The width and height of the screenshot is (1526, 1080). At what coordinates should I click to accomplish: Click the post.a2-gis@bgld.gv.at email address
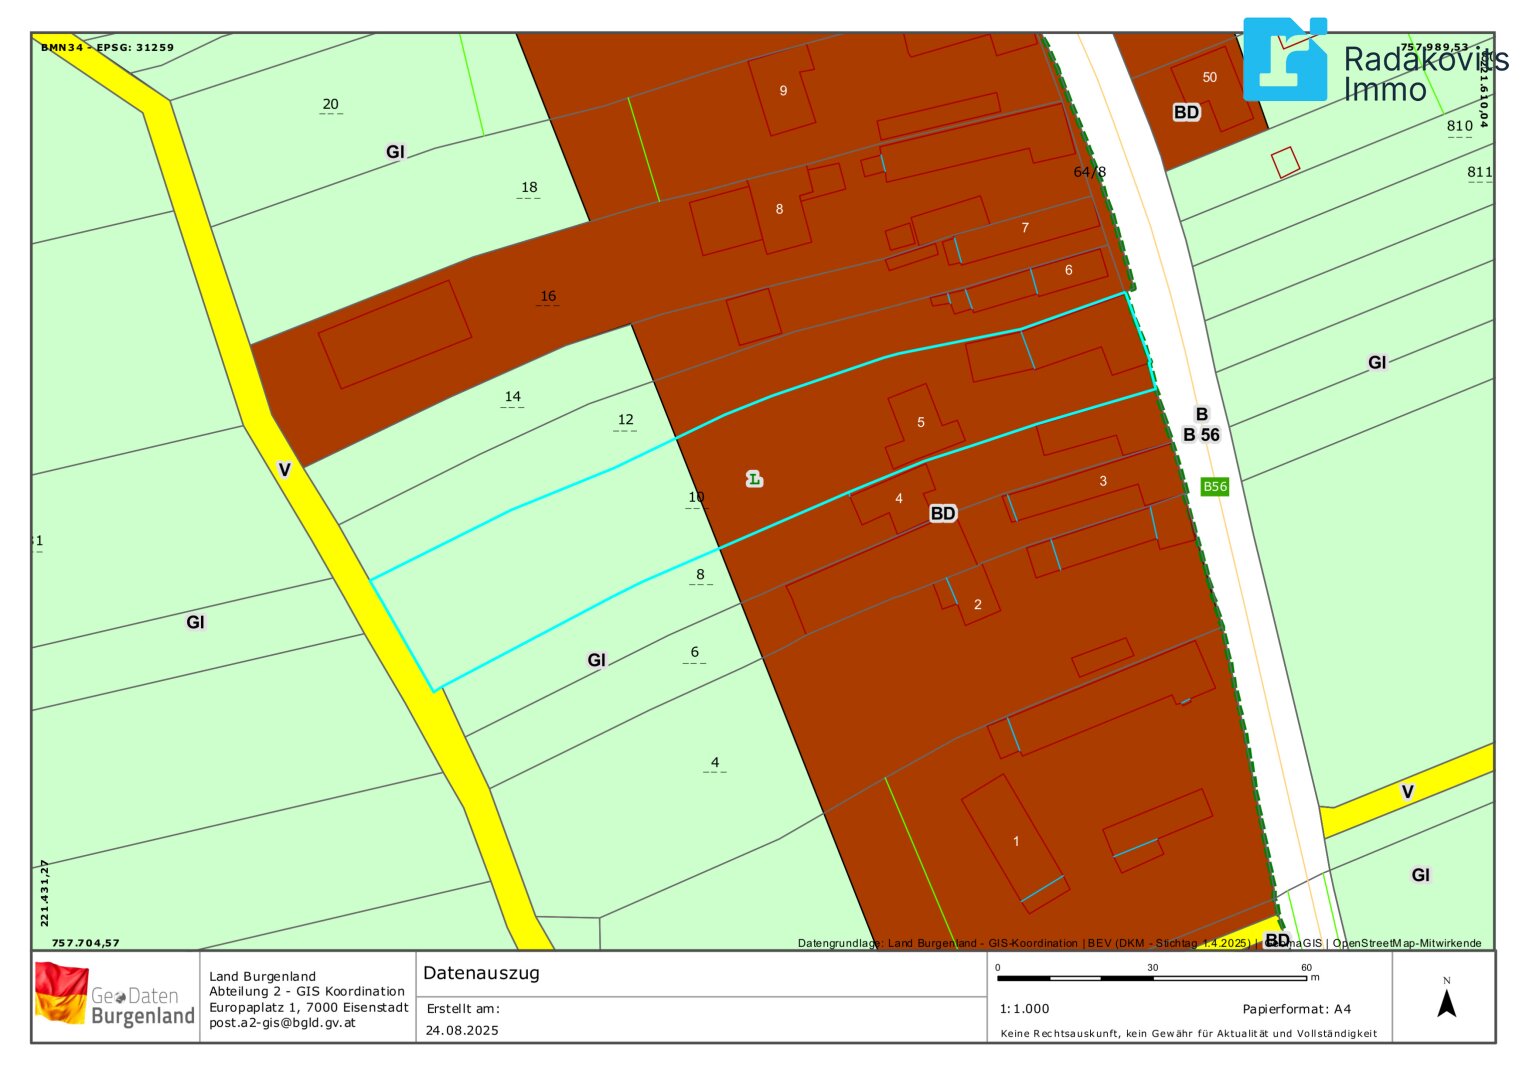pos(282,1023)
